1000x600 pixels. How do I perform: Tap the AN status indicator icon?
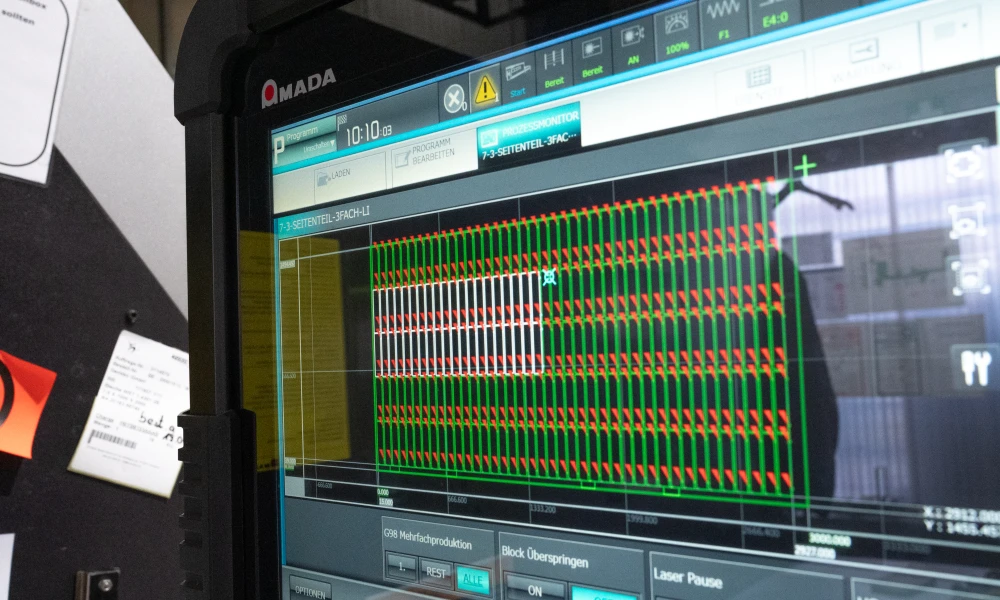(x=632, y=46)
